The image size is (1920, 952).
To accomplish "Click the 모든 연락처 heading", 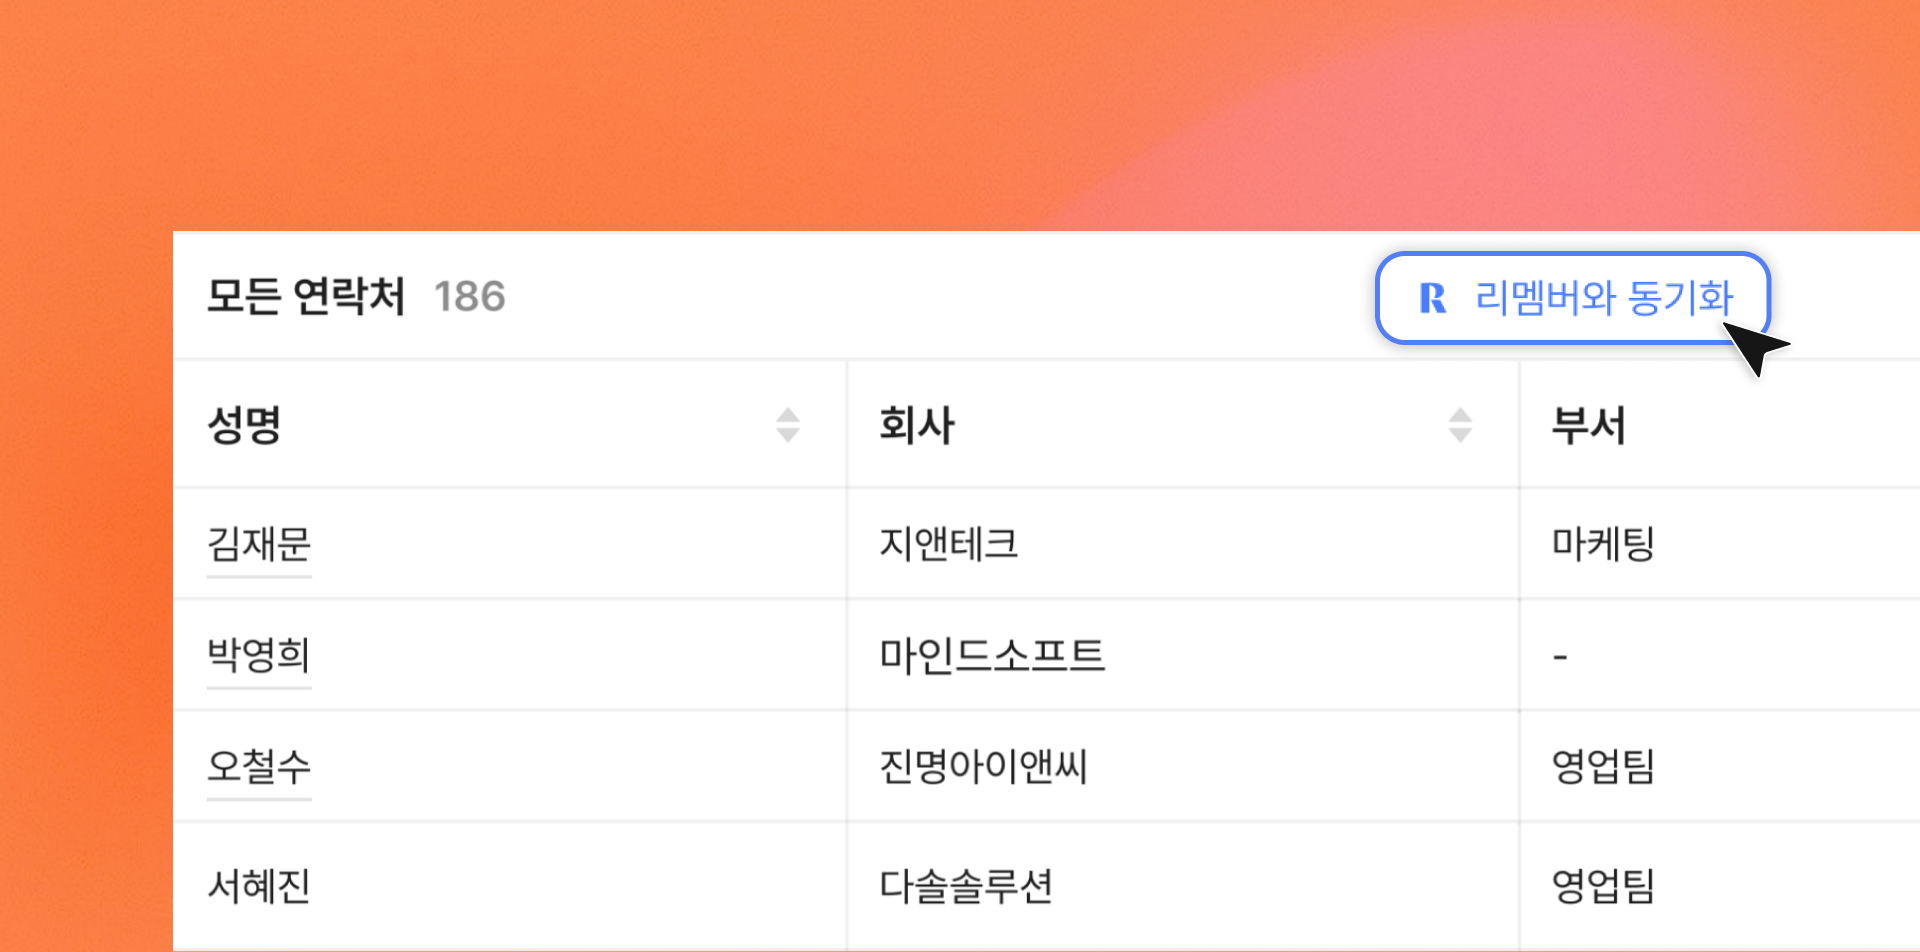I will [x=306, y=297].
